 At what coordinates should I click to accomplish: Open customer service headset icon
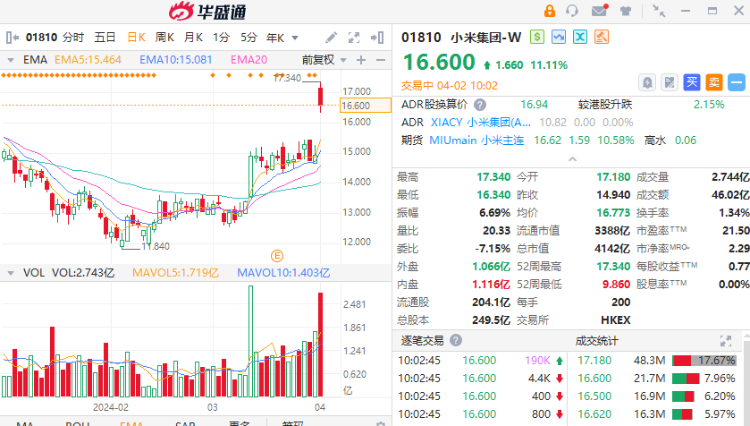point(572,11)
